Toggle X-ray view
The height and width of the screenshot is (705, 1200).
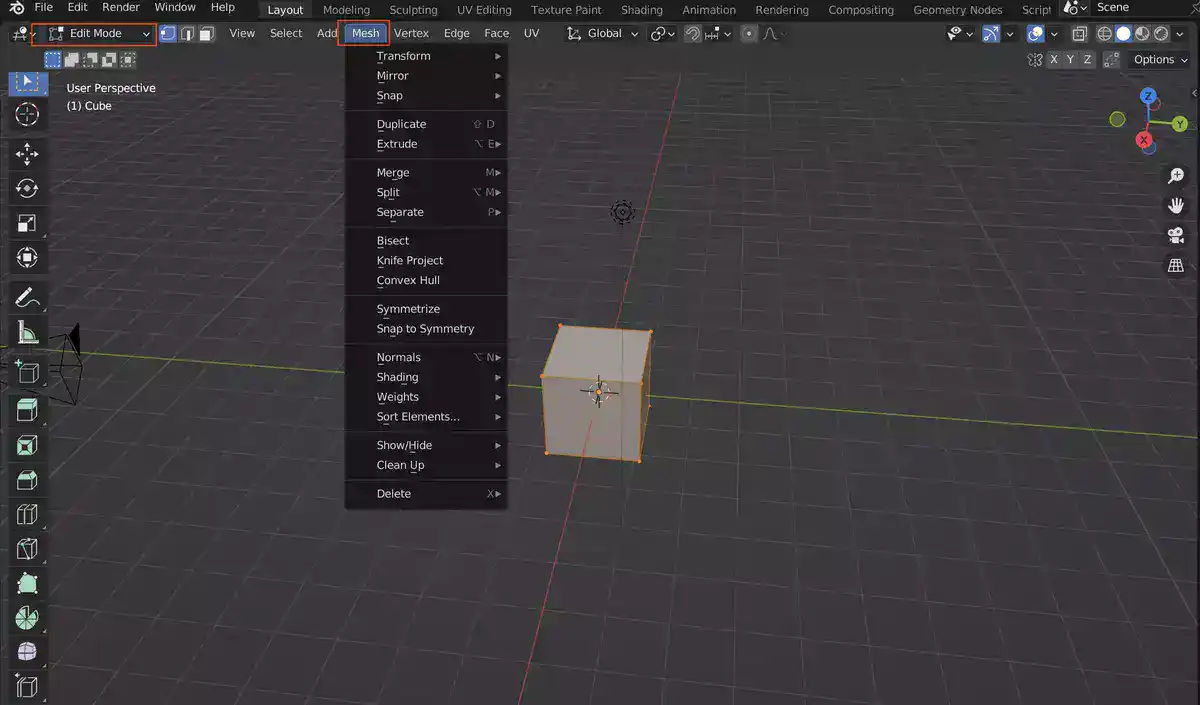pos(1080,33)
